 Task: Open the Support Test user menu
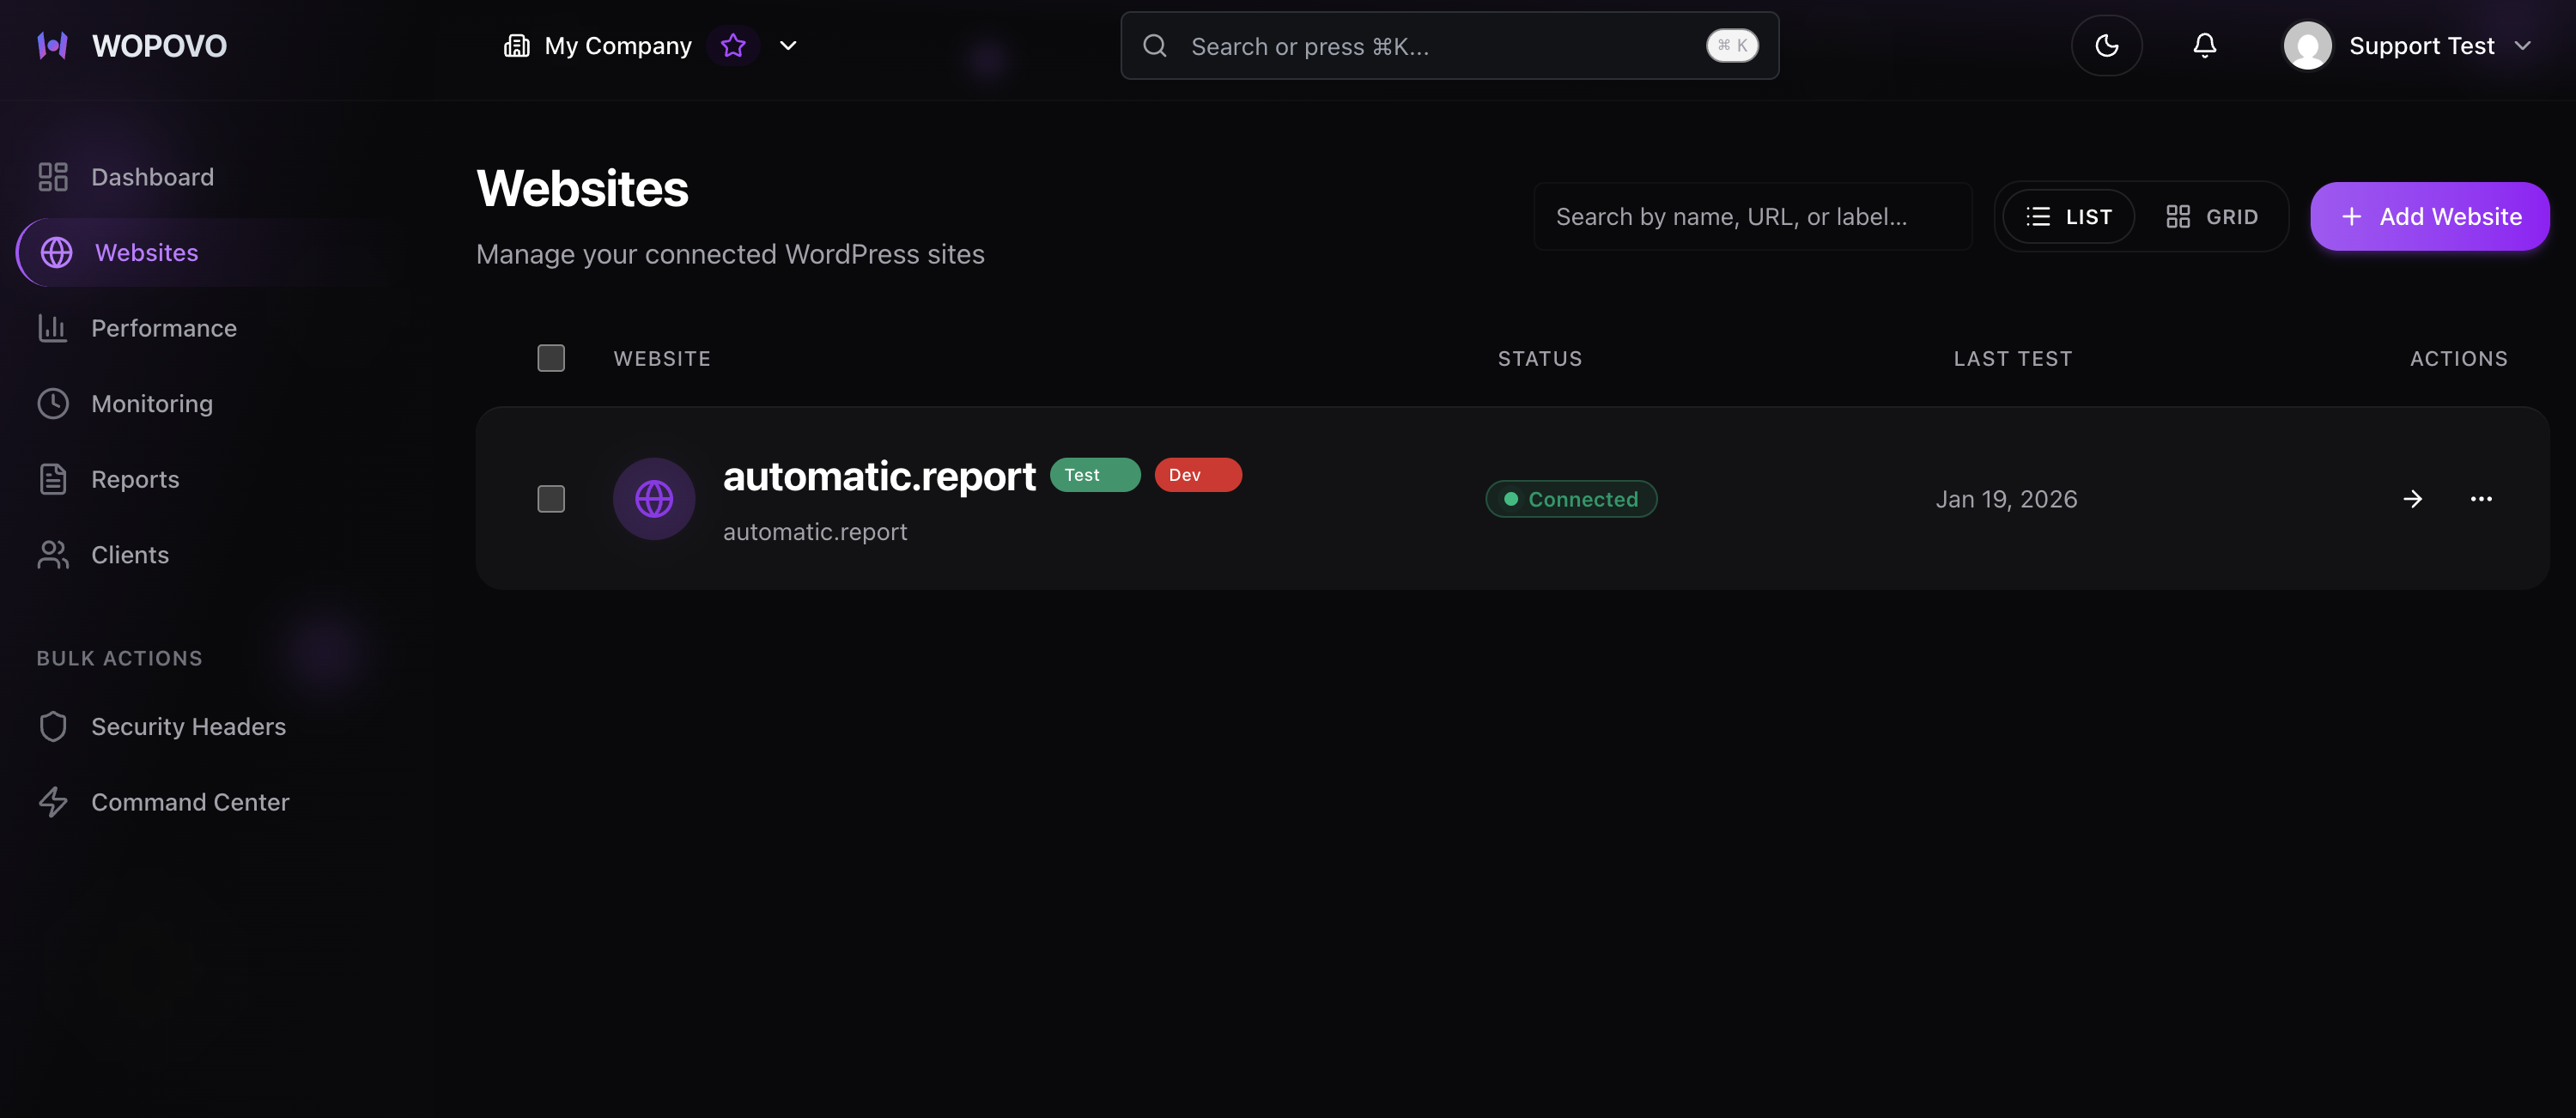[x=2410, y=46]
